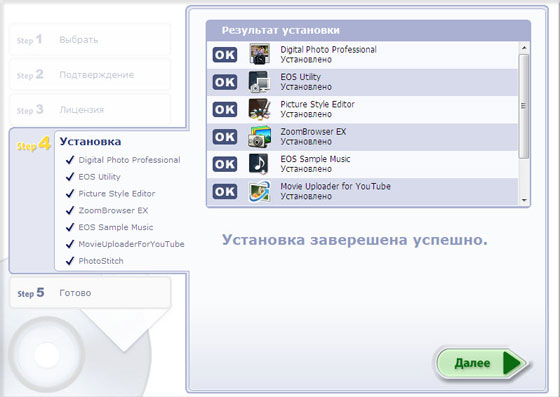Click the OK badge beside Digital Photo Professional
This screenshot has width=560, height=397.
click(225, 55)
